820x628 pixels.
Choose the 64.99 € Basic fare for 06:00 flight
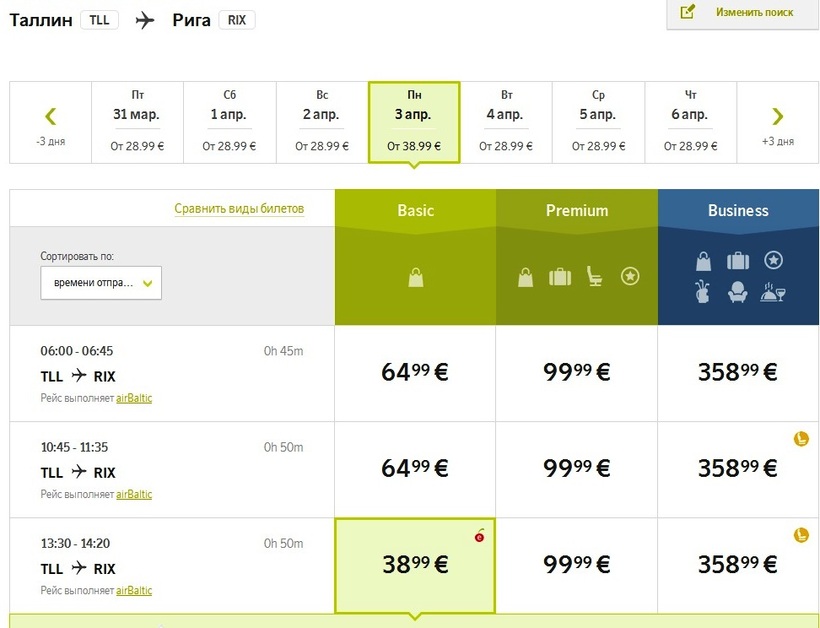pos(415,373)
